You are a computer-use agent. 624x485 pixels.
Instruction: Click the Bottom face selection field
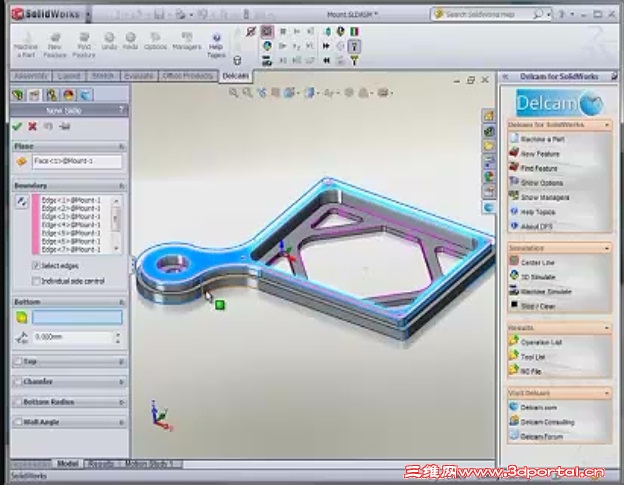[x=77, y=317]
